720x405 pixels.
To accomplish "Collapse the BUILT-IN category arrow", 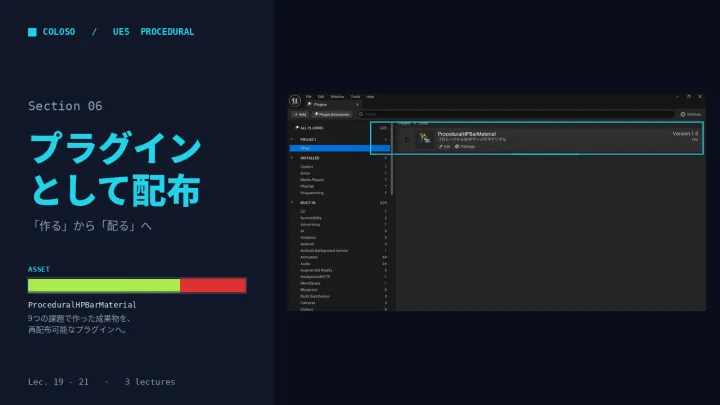I will (292, 202).
